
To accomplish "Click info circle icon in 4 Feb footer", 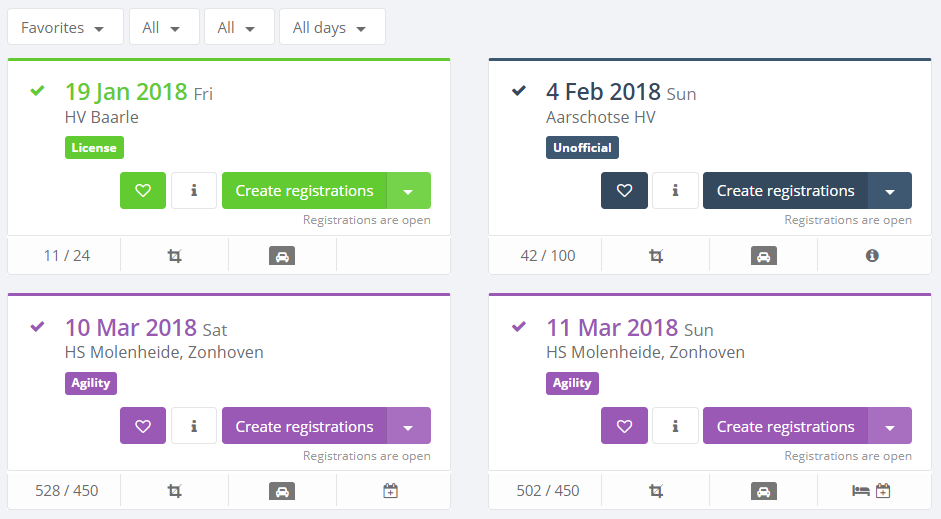I will [x=871, y=256].
